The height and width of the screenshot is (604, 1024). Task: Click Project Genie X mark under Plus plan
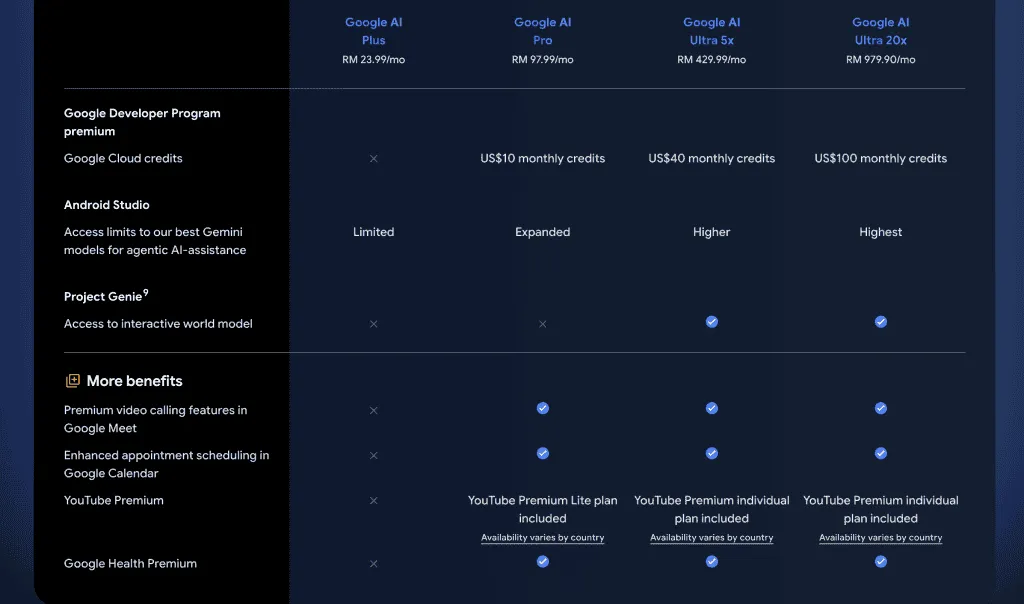[x=374, y=324]
